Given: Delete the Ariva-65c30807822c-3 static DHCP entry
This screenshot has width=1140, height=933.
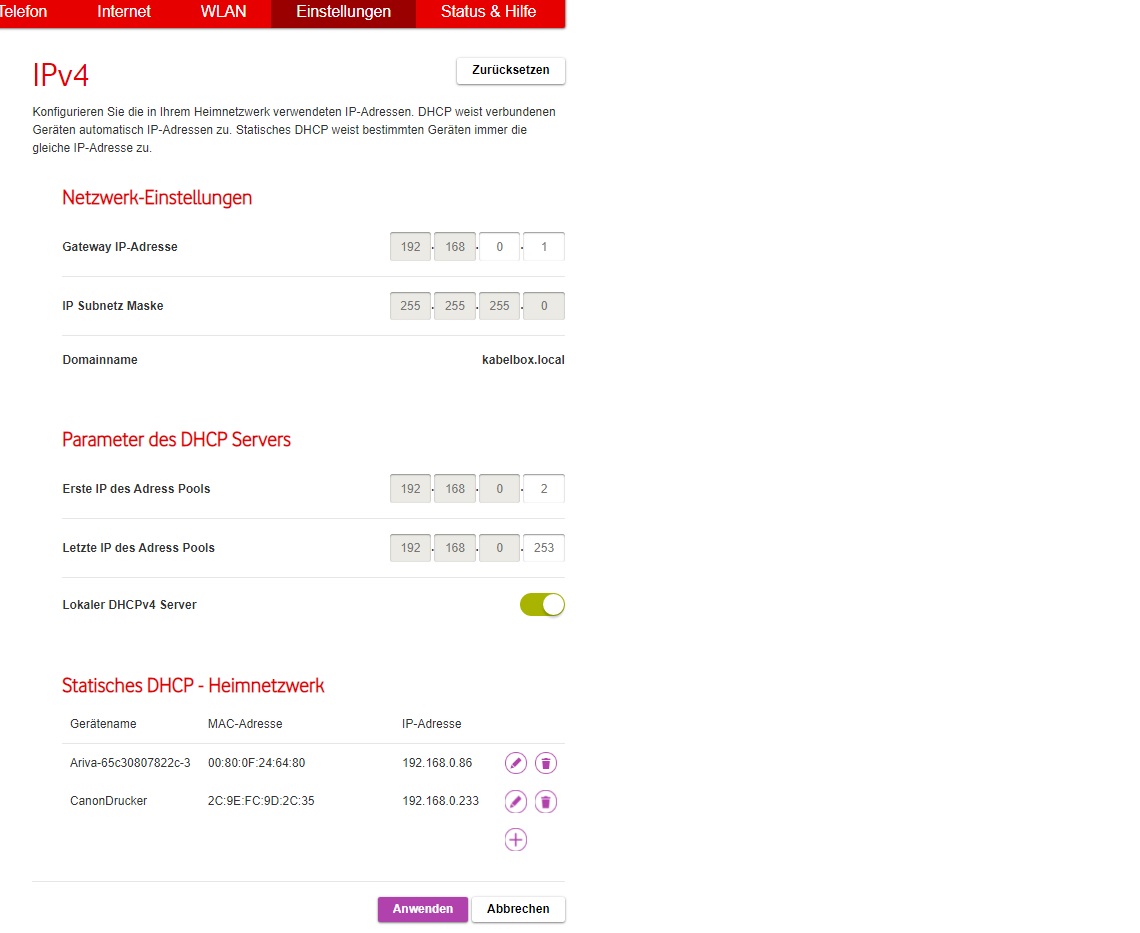Looking at the screenshot, I should click(x=546, y=763).
